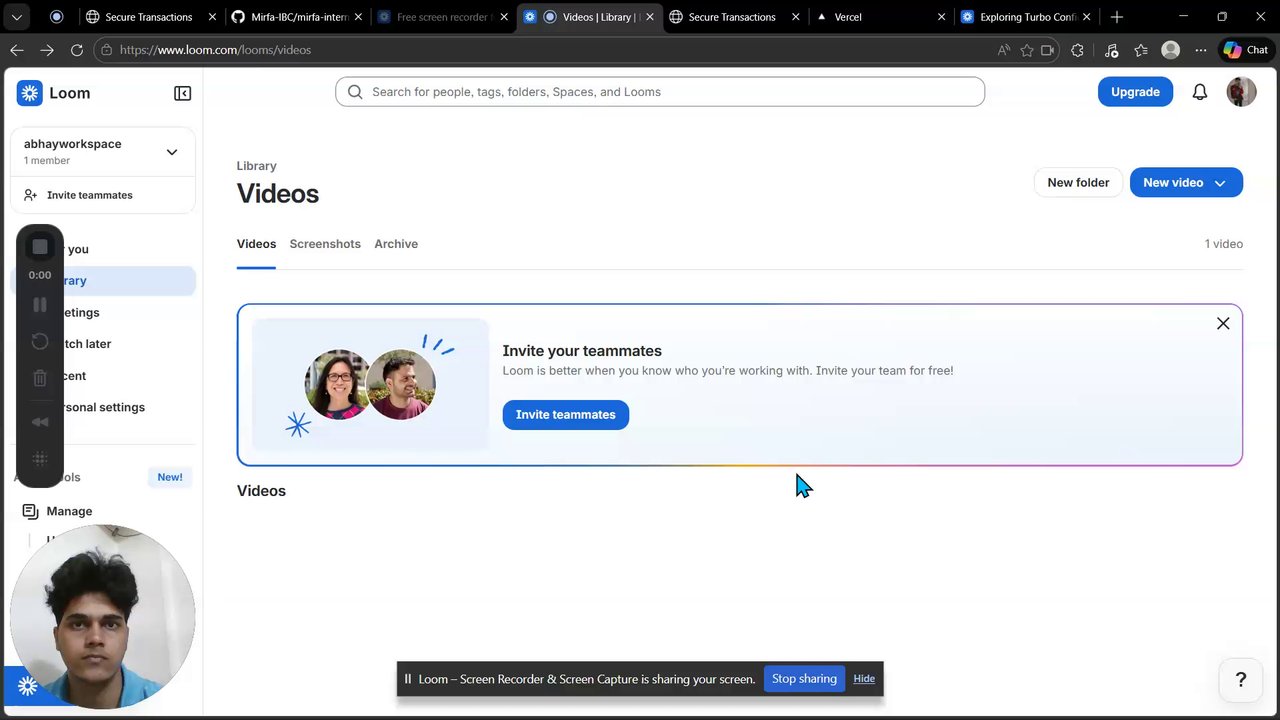
Task: Click Invite teammates link under workspace name
Action: point(89,195)
